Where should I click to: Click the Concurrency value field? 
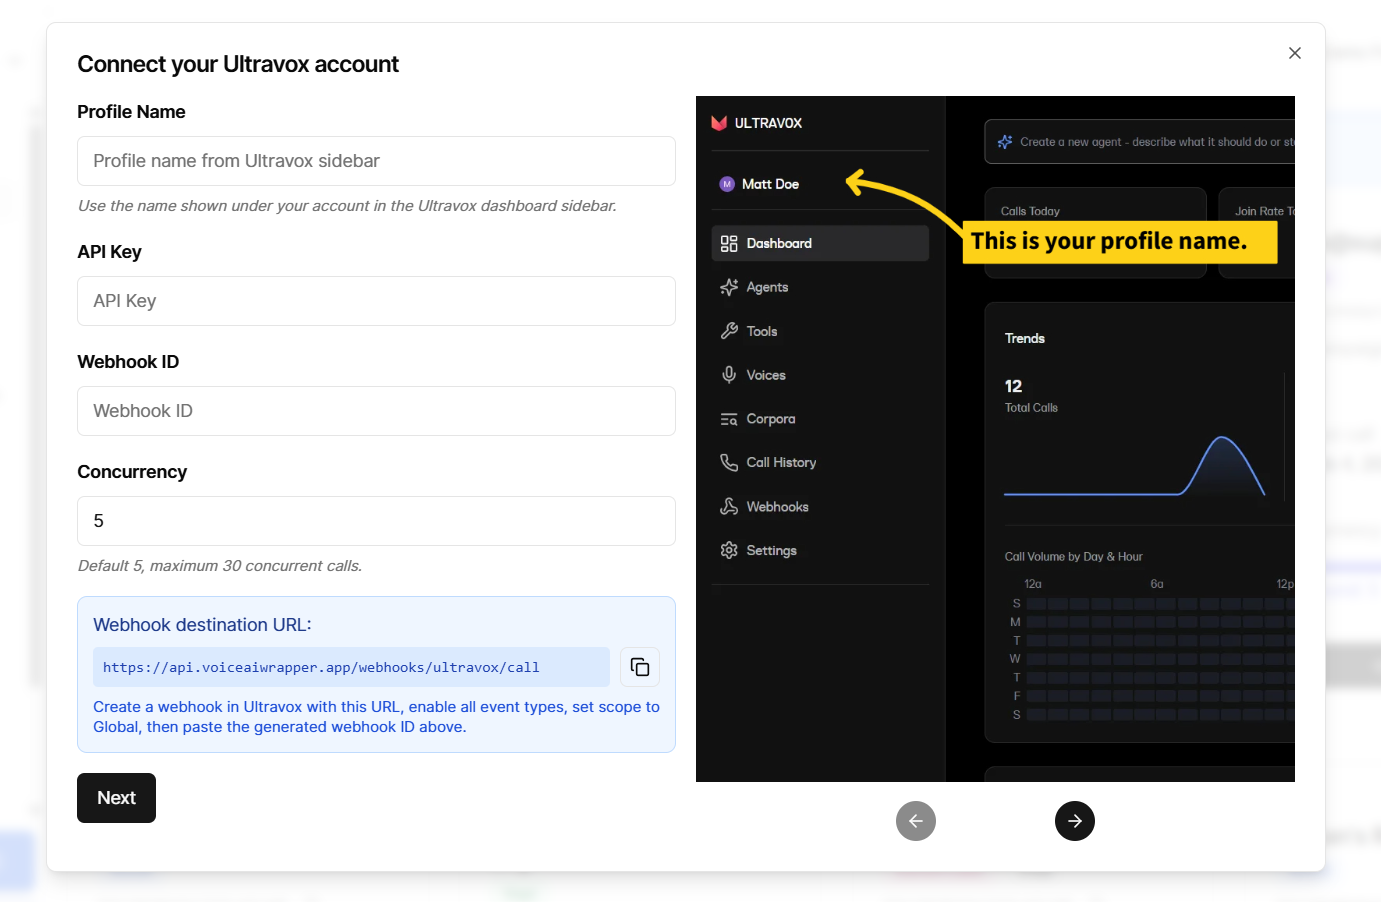pyautogui.click(x=376, y=521)
